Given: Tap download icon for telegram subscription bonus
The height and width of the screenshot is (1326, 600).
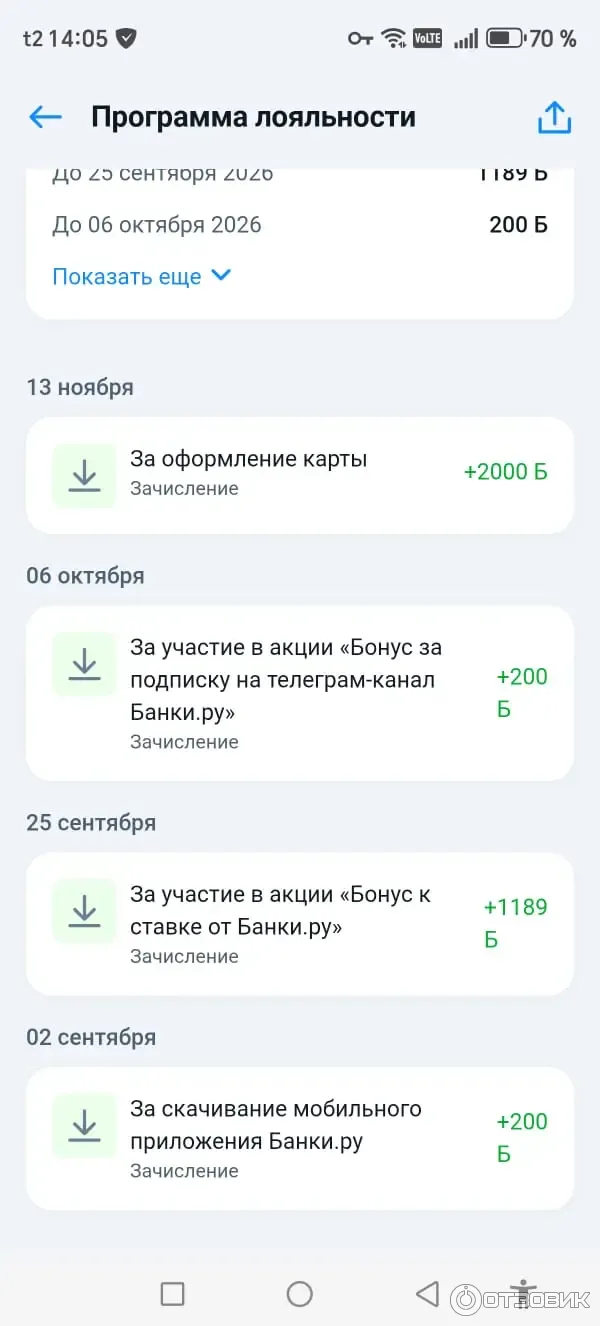Looking at the screenshot, I should [x=85, y=664].
